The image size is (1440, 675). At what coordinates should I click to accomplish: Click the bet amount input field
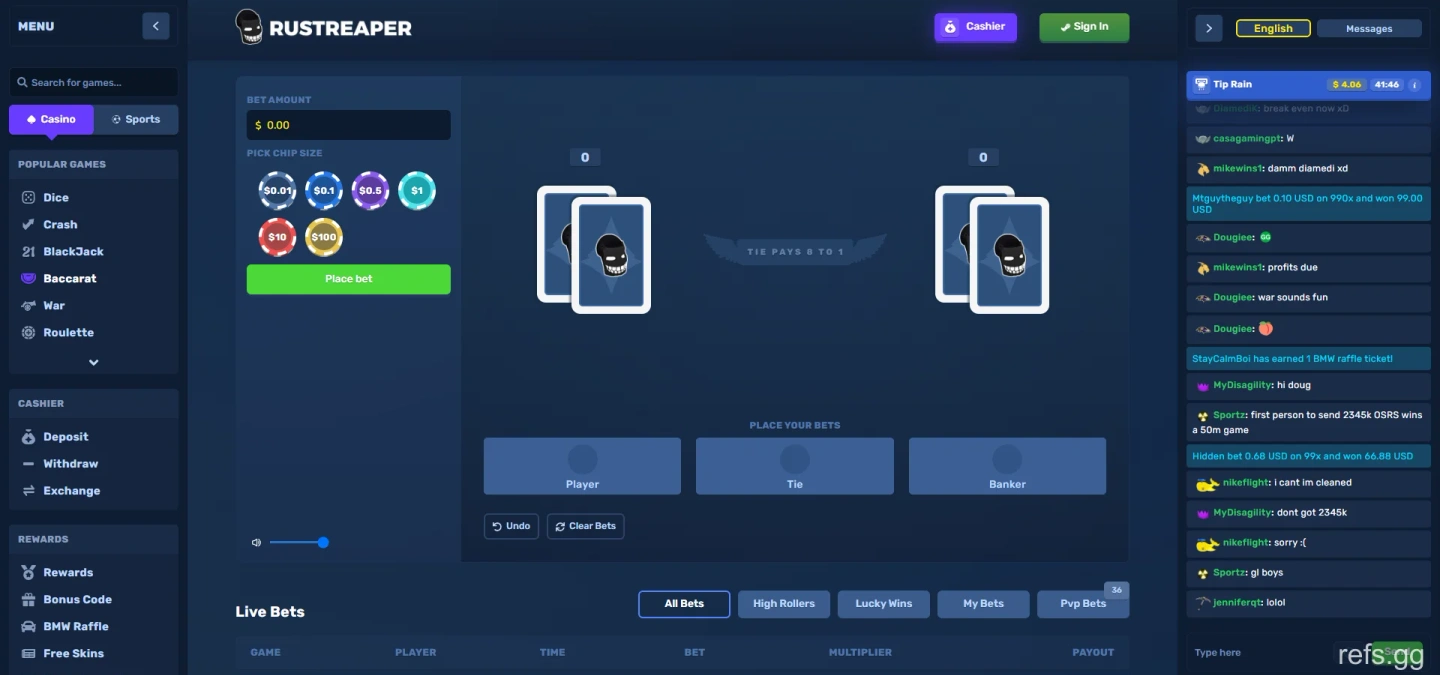349,125
